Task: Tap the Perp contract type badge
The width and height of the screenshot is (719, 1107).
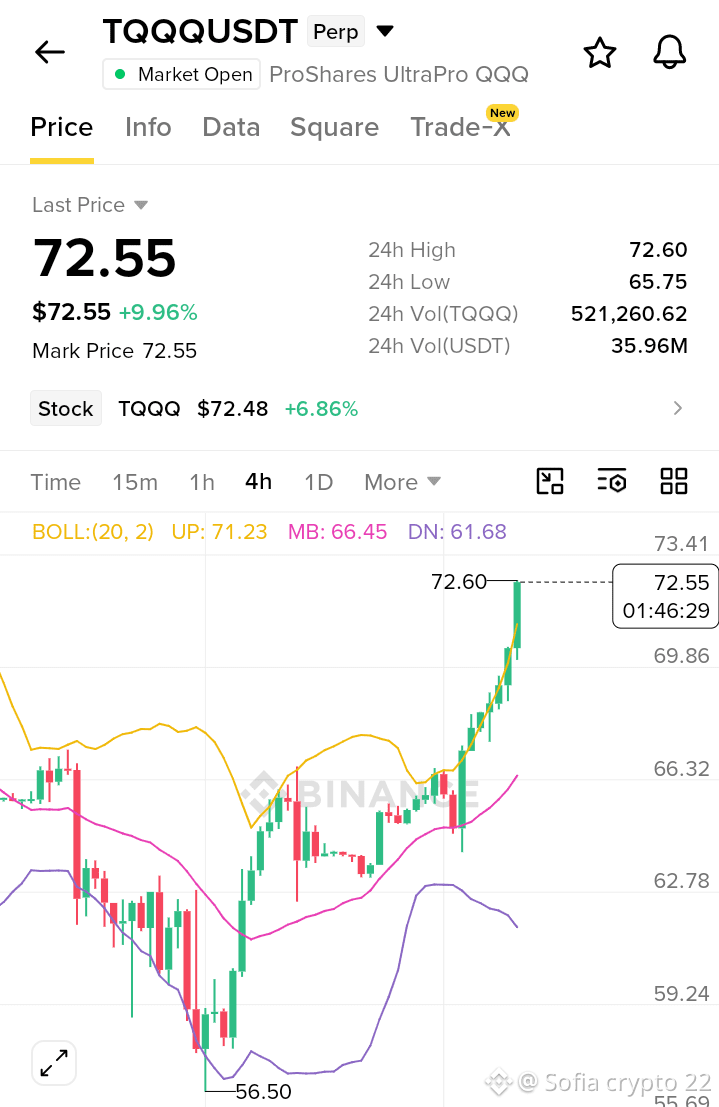Action: tap(335, 32)
